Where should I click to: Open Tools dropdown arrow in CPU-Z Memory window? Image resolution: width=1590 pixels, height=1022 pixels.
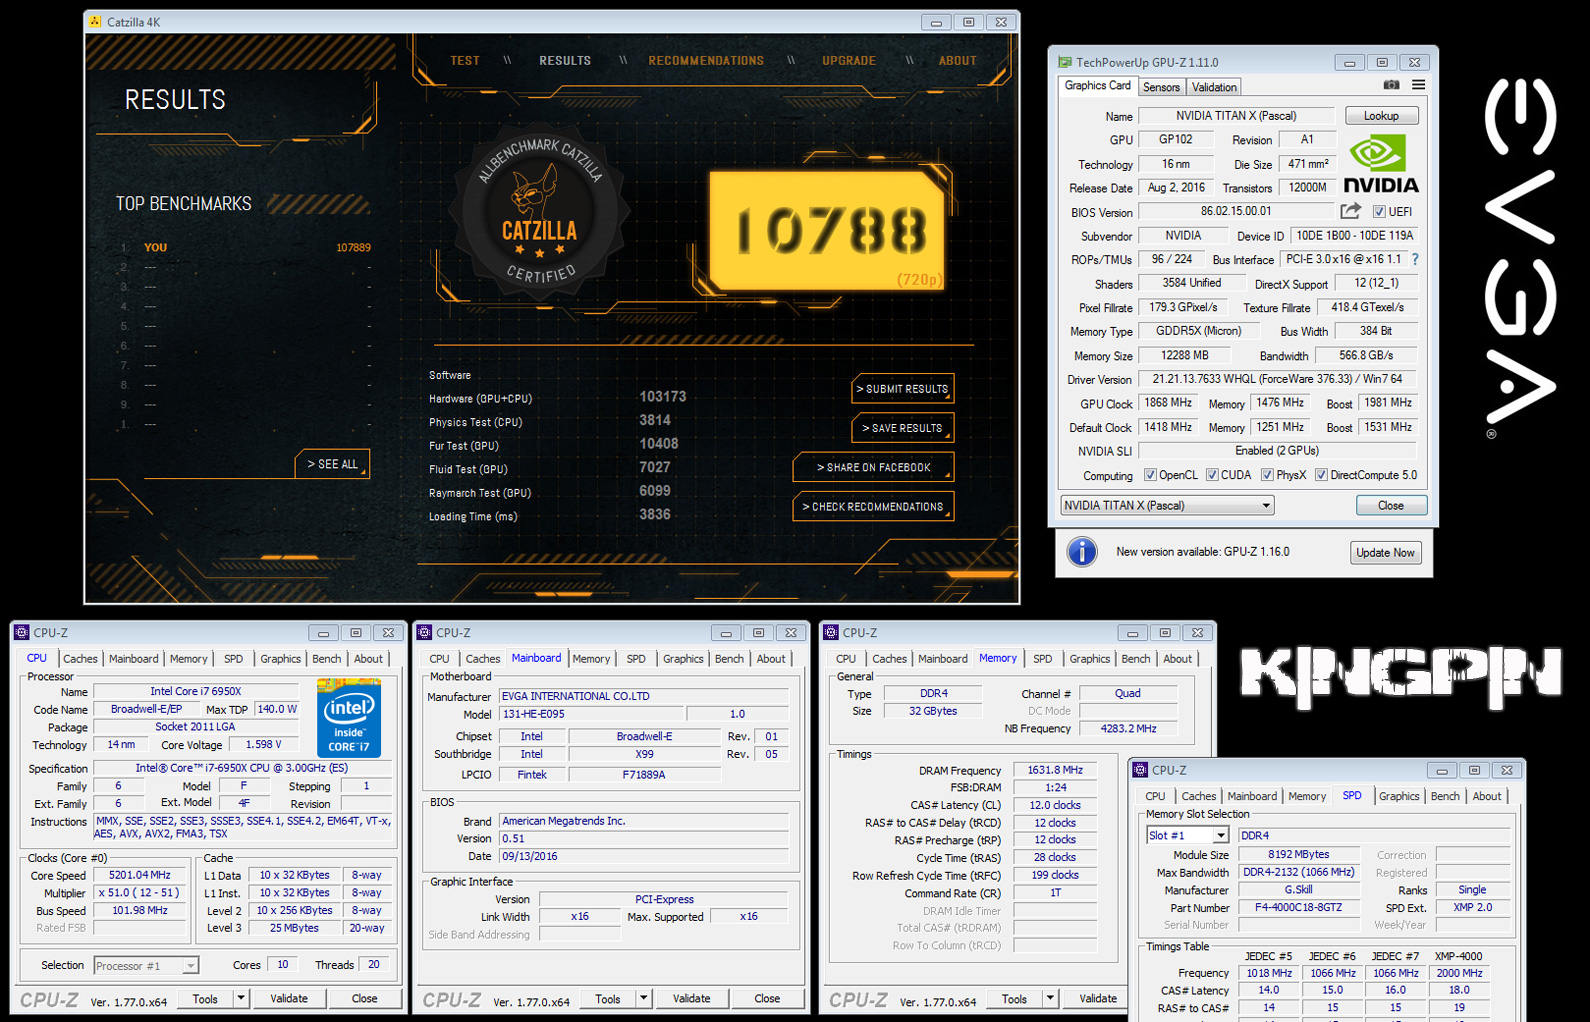tap(1050, 998)
